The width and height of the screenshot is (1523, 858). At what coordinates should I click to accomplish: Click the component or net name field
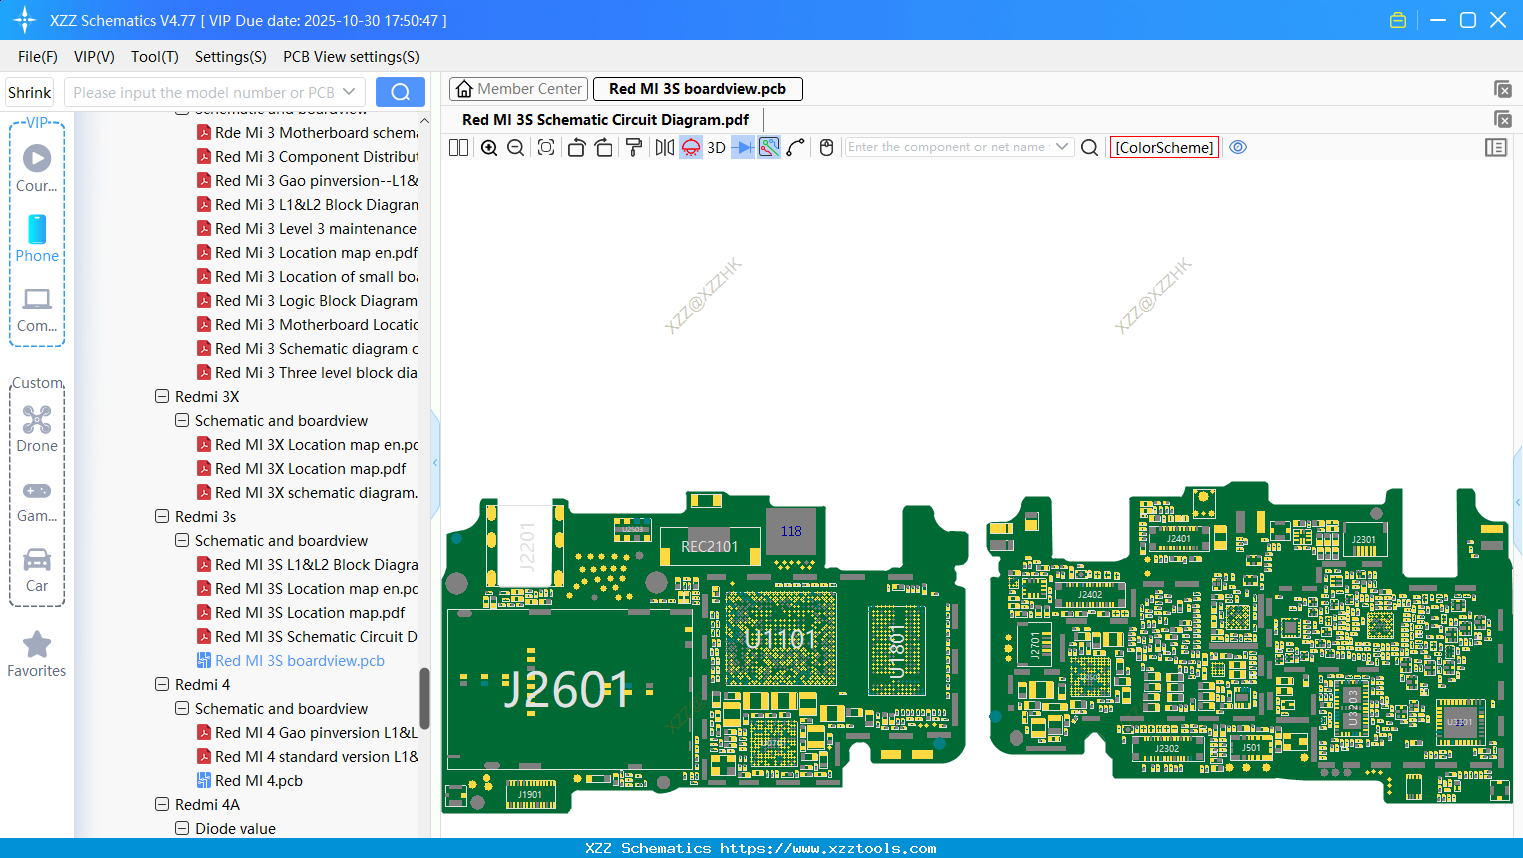point(948,147)
